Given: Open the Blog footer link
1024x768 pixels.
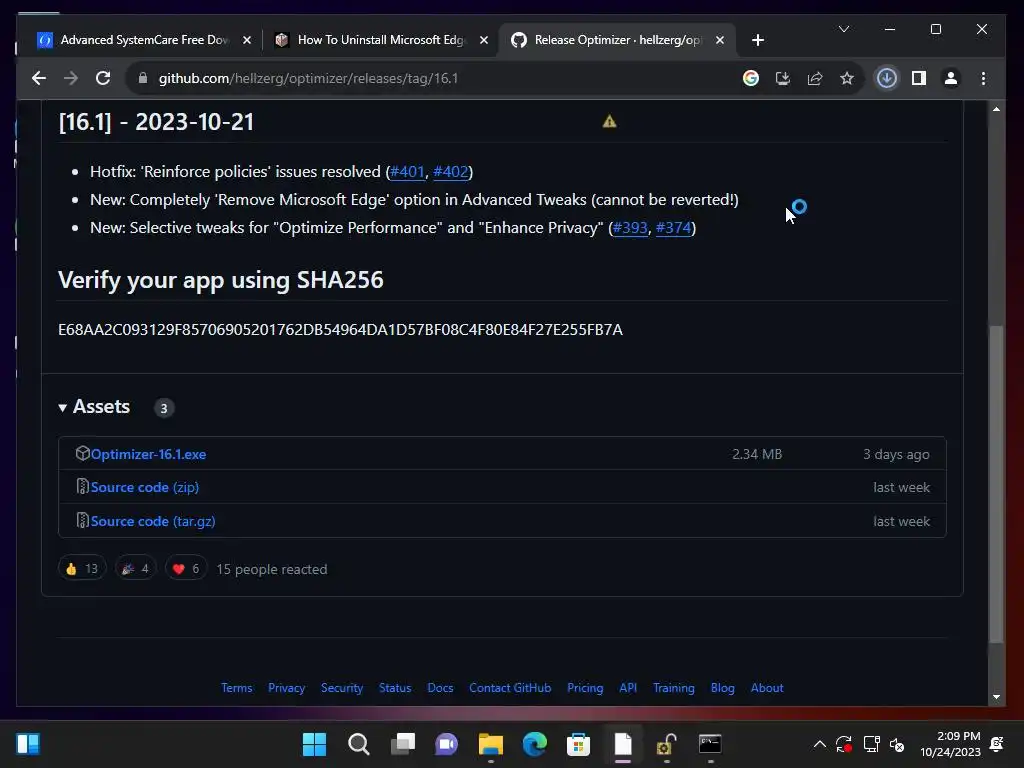Looking at the screenshot, I should [722, 688].
